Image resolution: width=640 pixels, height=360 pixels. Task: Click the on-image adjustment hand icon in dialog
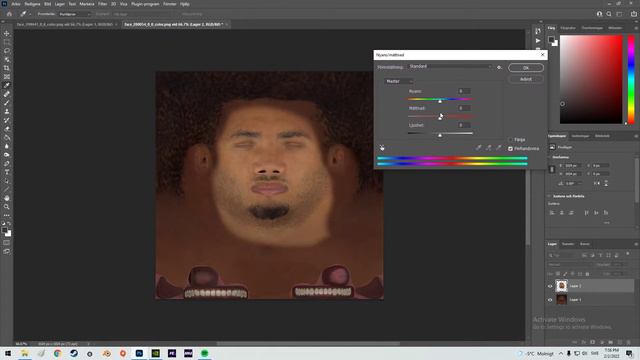(x=382, y=148)
